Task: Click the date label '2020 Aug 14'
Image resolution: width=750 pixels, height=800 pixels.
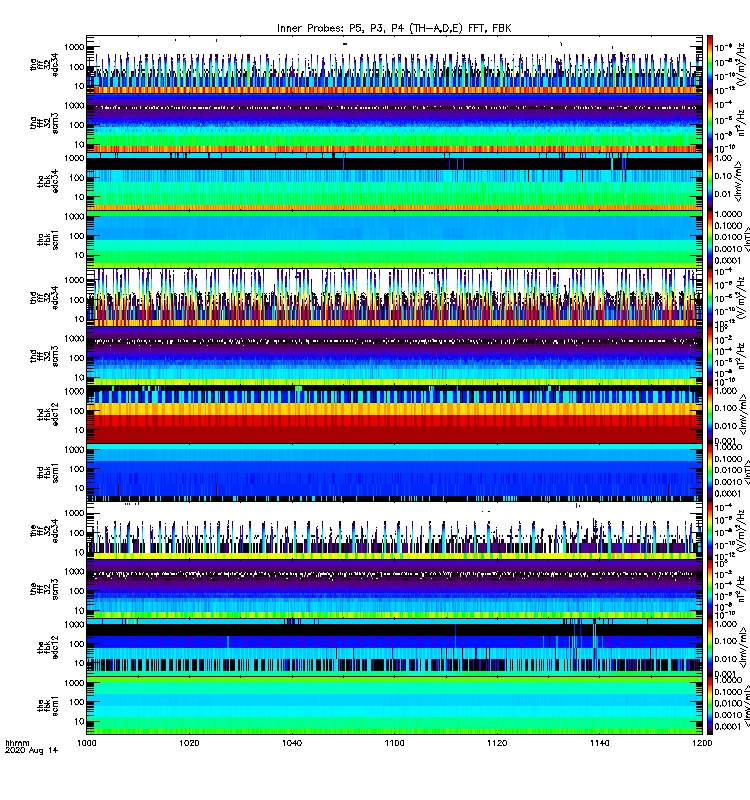Action: tap(32, 750)
